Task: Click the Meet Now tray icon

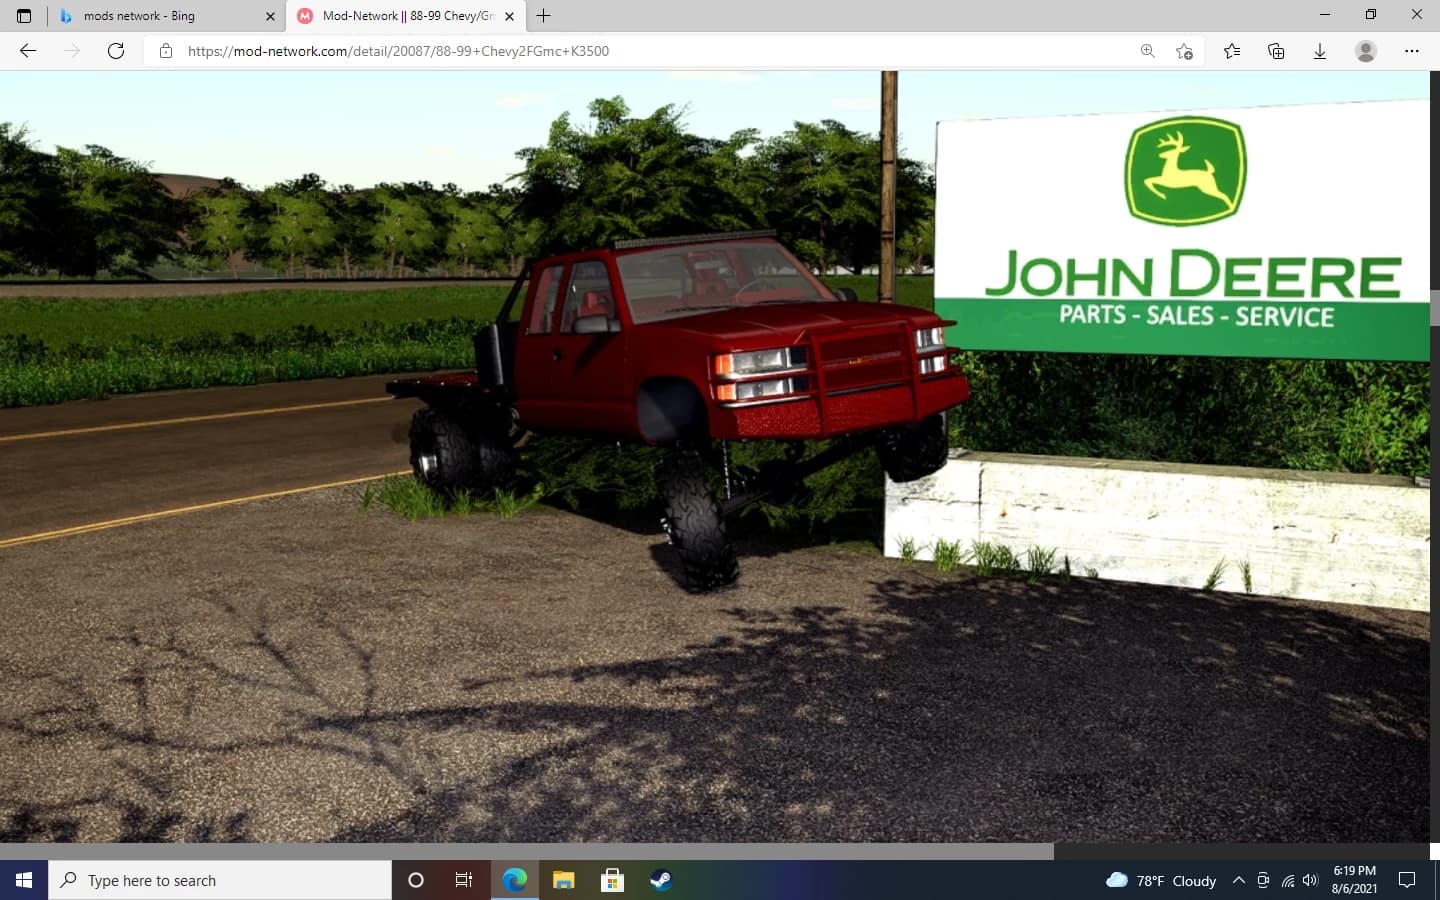Action: tap(1263, 880)
